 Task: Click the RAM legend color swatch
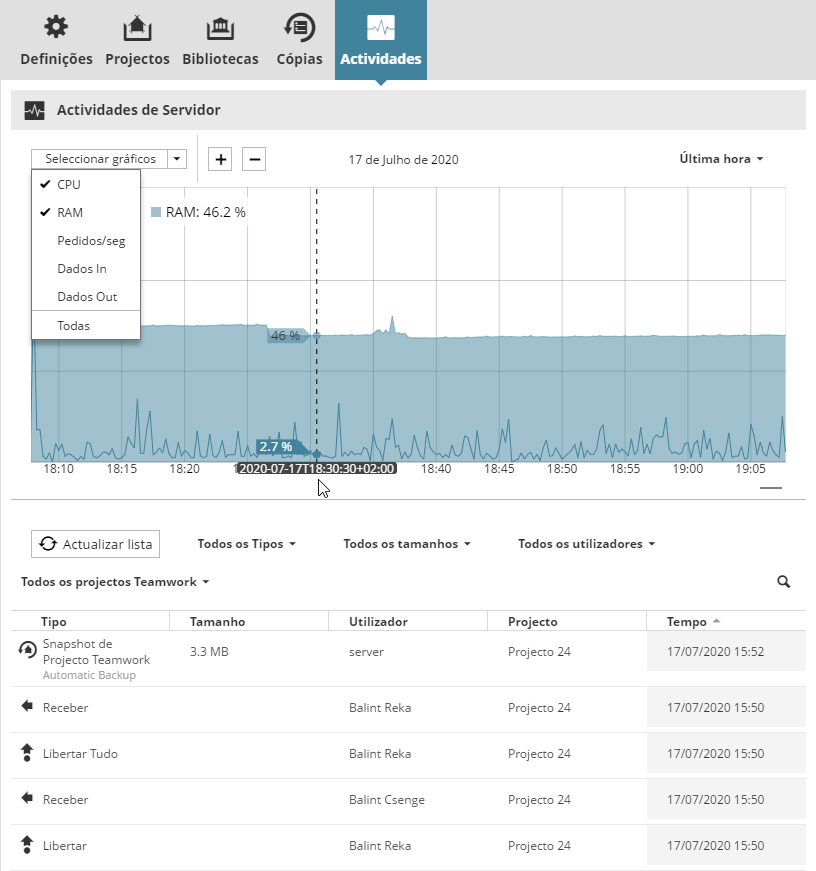pyautogui.click(x=156, y=212)
